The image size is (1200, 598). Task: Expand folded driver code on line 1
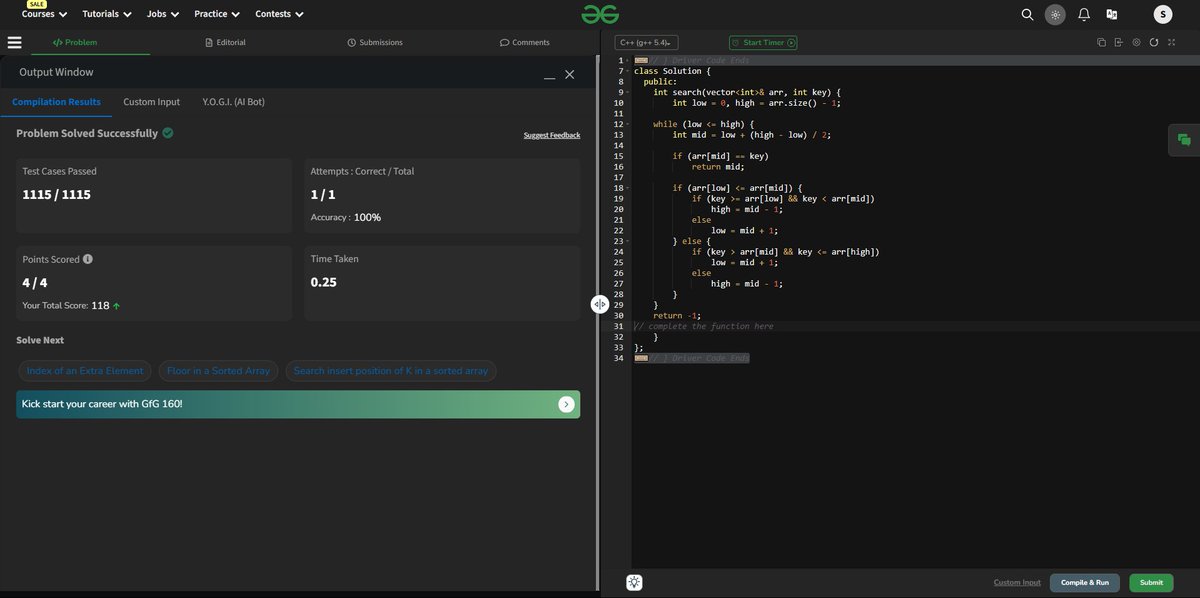click(640, 60)
